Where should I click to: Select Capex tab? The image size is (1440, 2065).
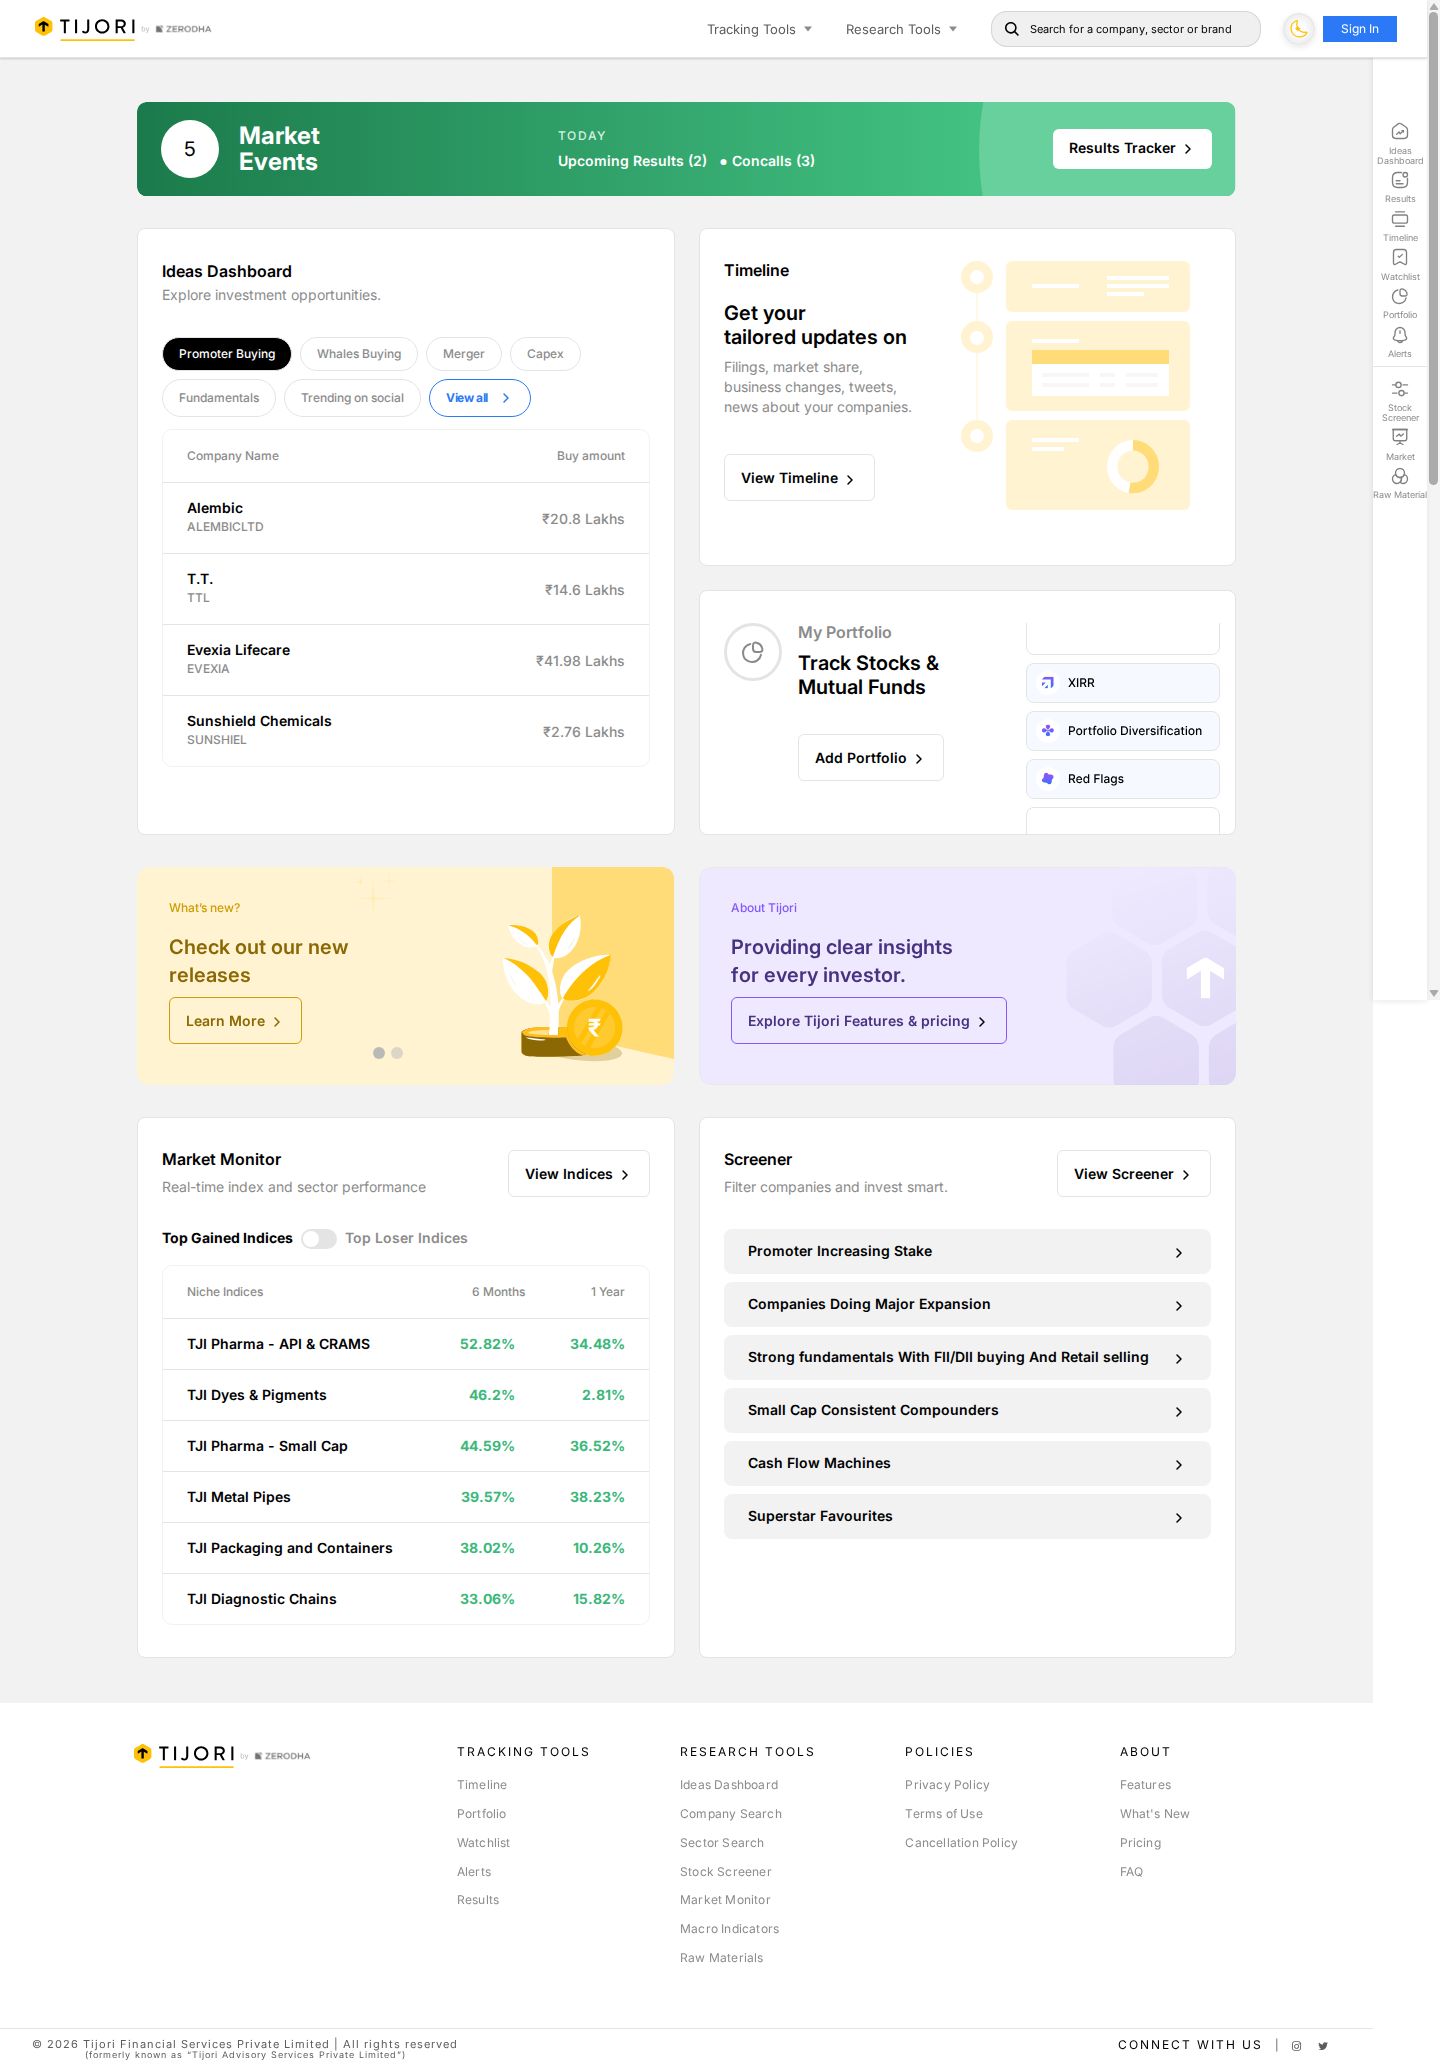coord(545,354)
